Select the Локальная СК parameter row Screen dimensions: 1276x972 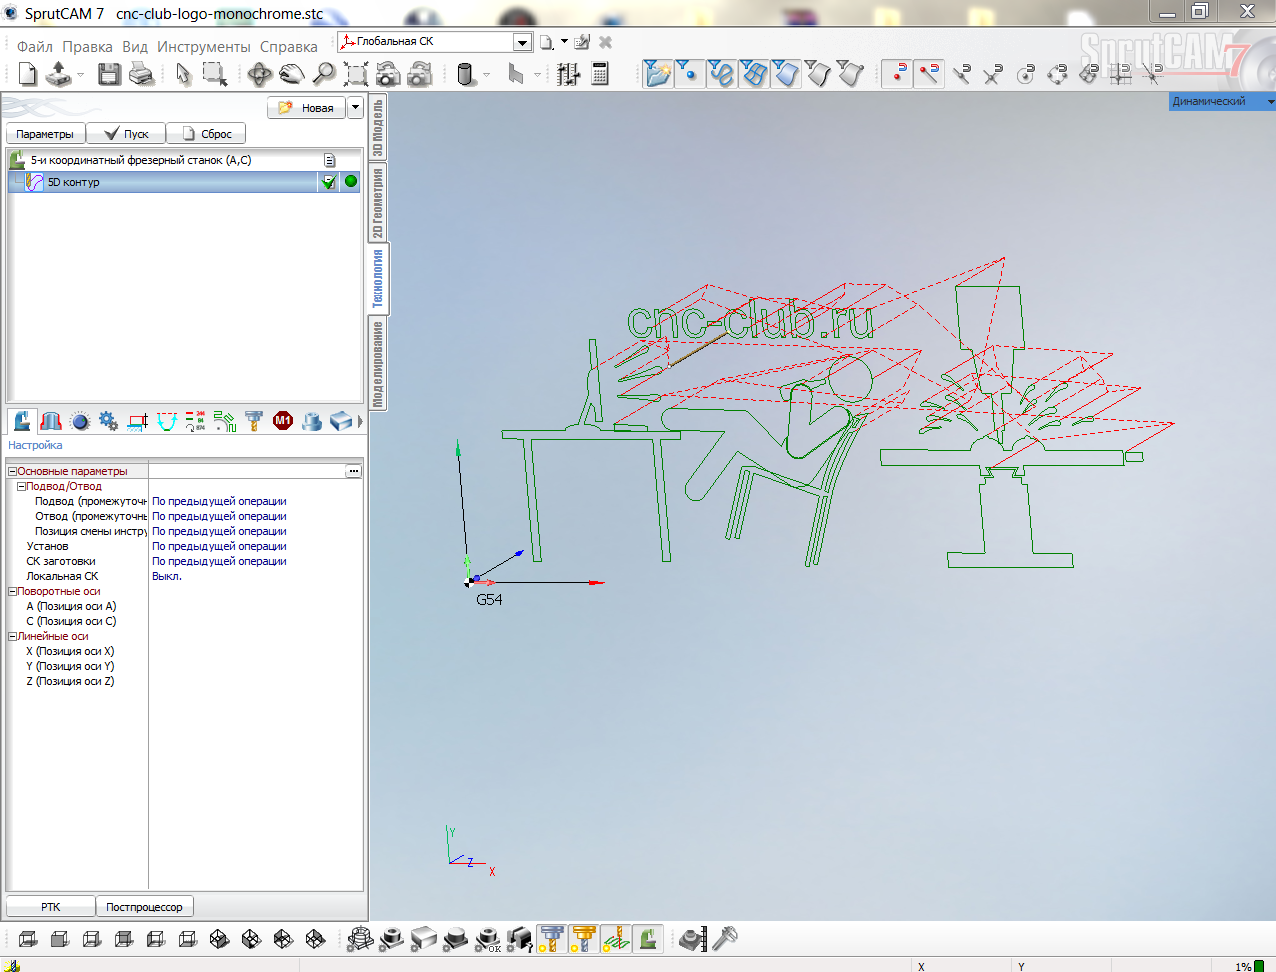coord(184,576)
